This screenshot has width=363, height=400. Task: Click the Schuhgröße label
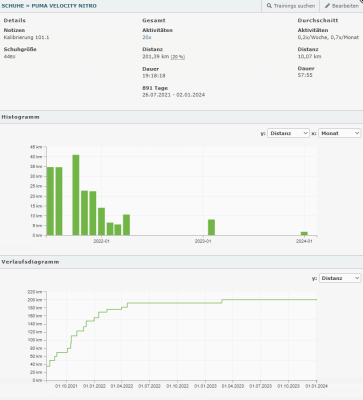(20, 49)
